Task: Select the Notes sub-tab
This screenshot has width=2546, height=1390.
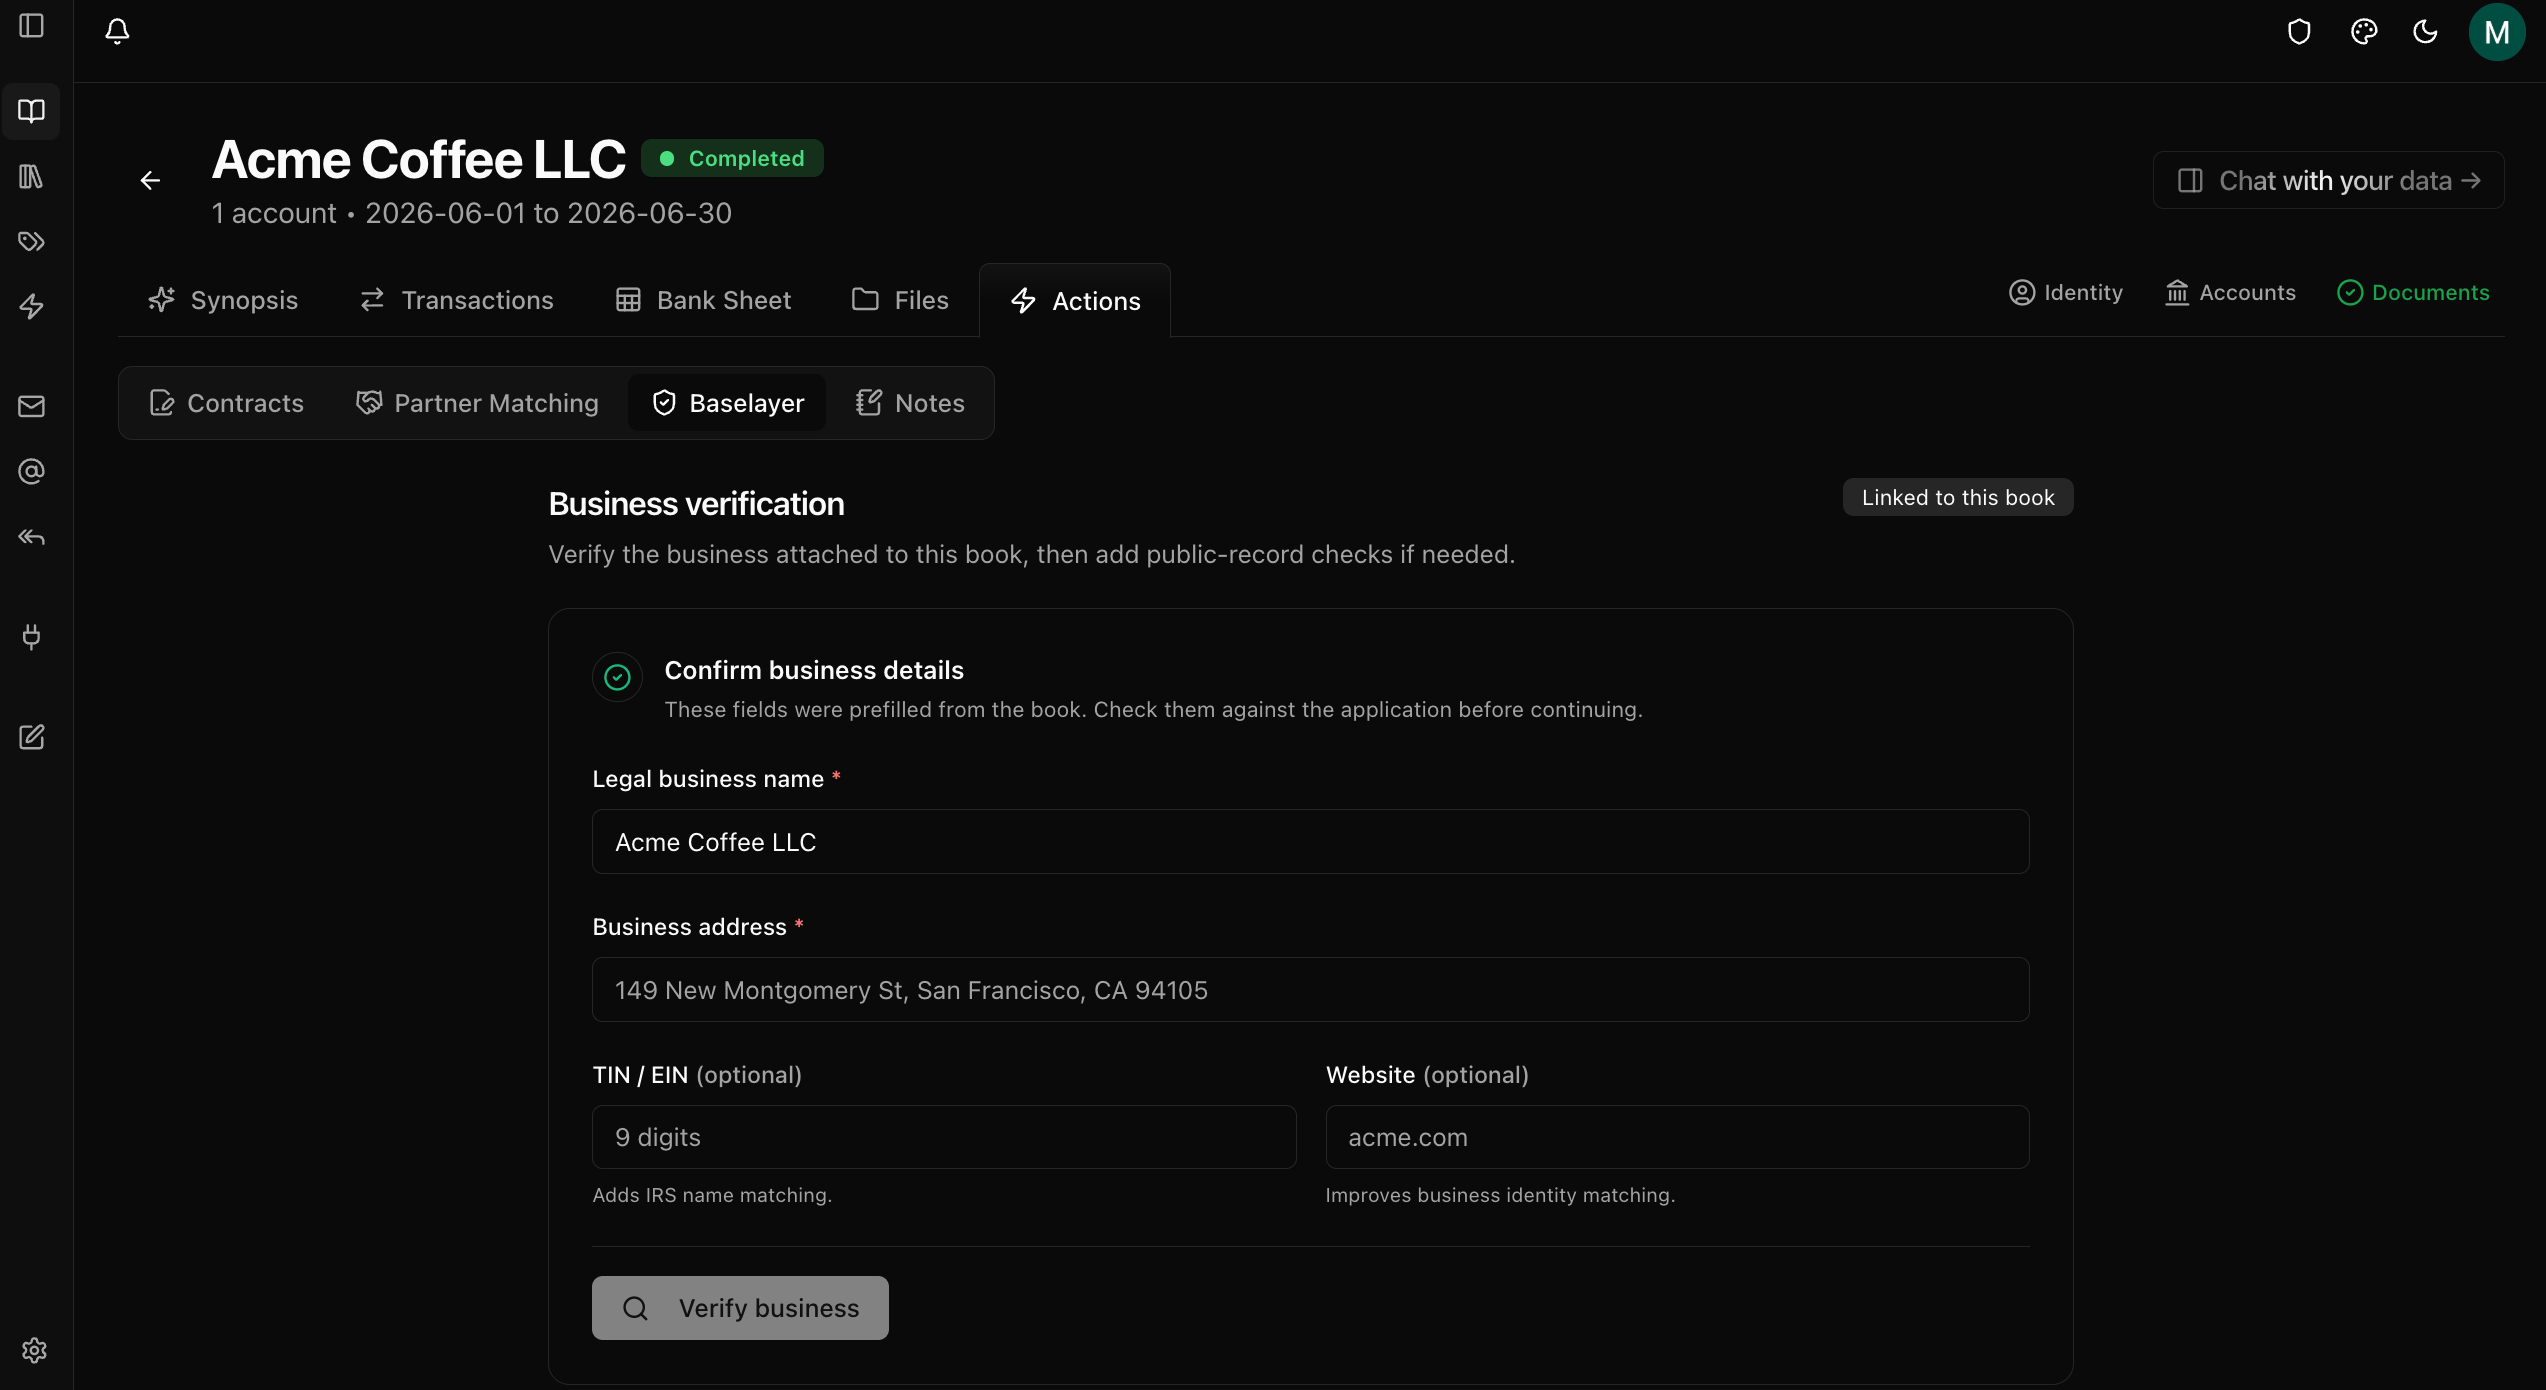Action: (910, 403)
